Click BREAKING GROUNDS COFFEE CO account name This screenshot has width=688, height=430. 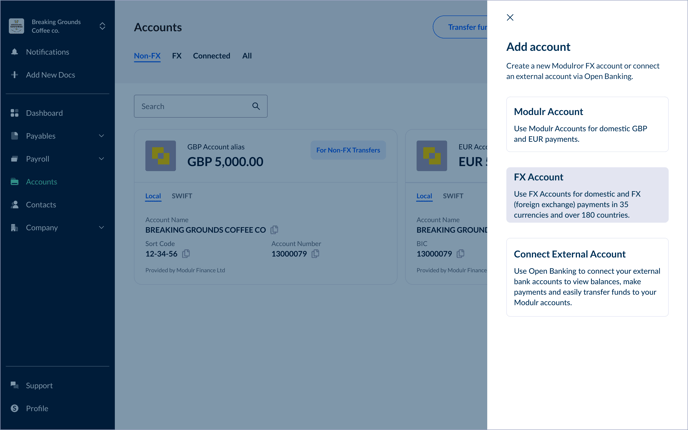(x=205, y=230)
